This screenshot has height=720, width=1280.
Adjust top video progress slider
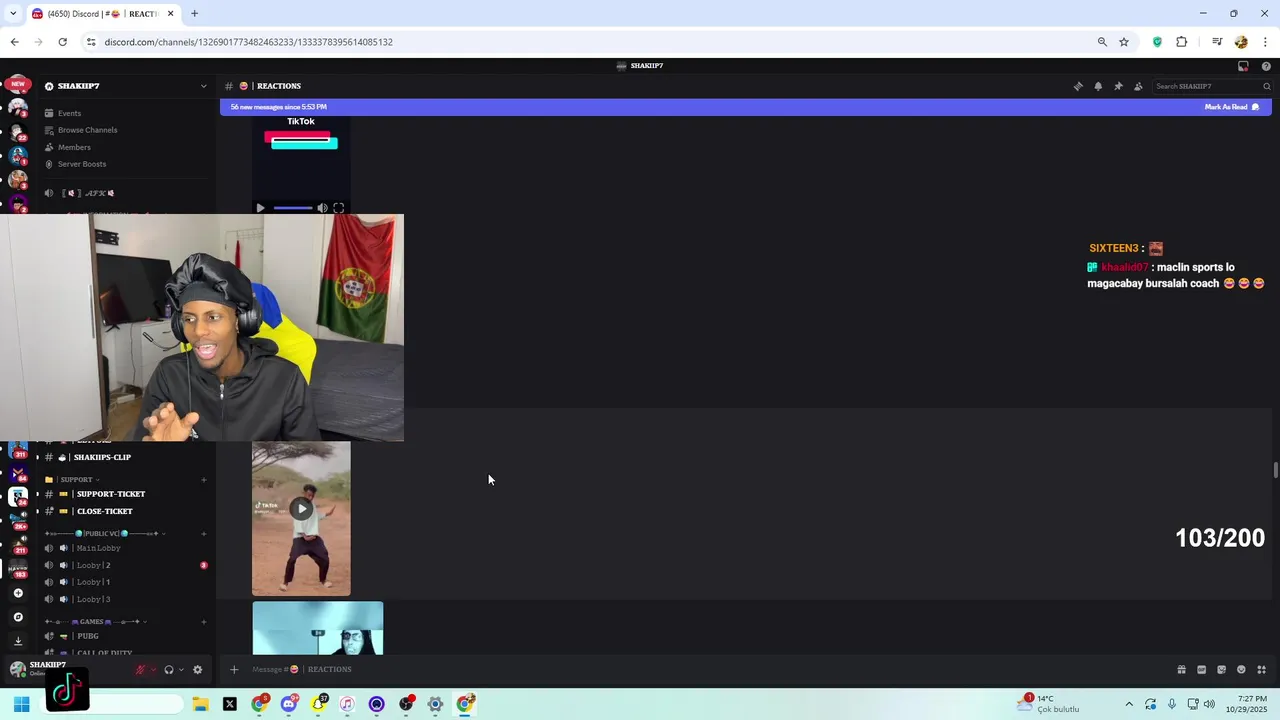pyautogui.click(x=292, y=208)
